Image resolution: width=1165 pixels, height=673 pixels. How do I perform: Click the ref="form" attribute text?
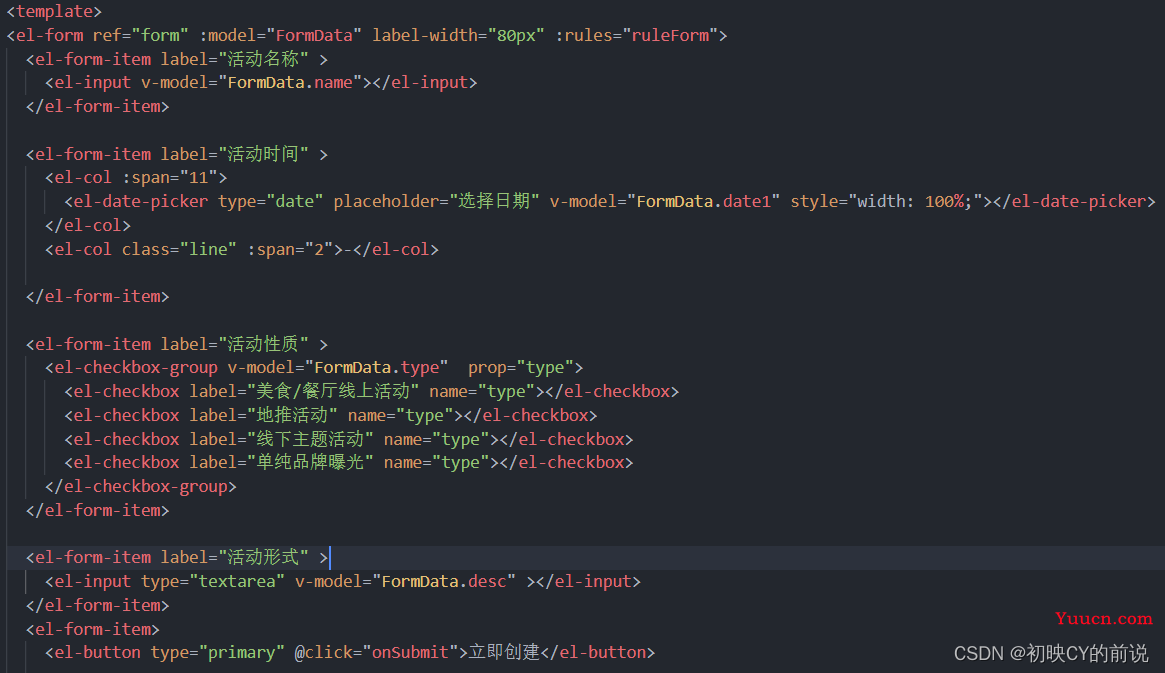click(140, 35)
